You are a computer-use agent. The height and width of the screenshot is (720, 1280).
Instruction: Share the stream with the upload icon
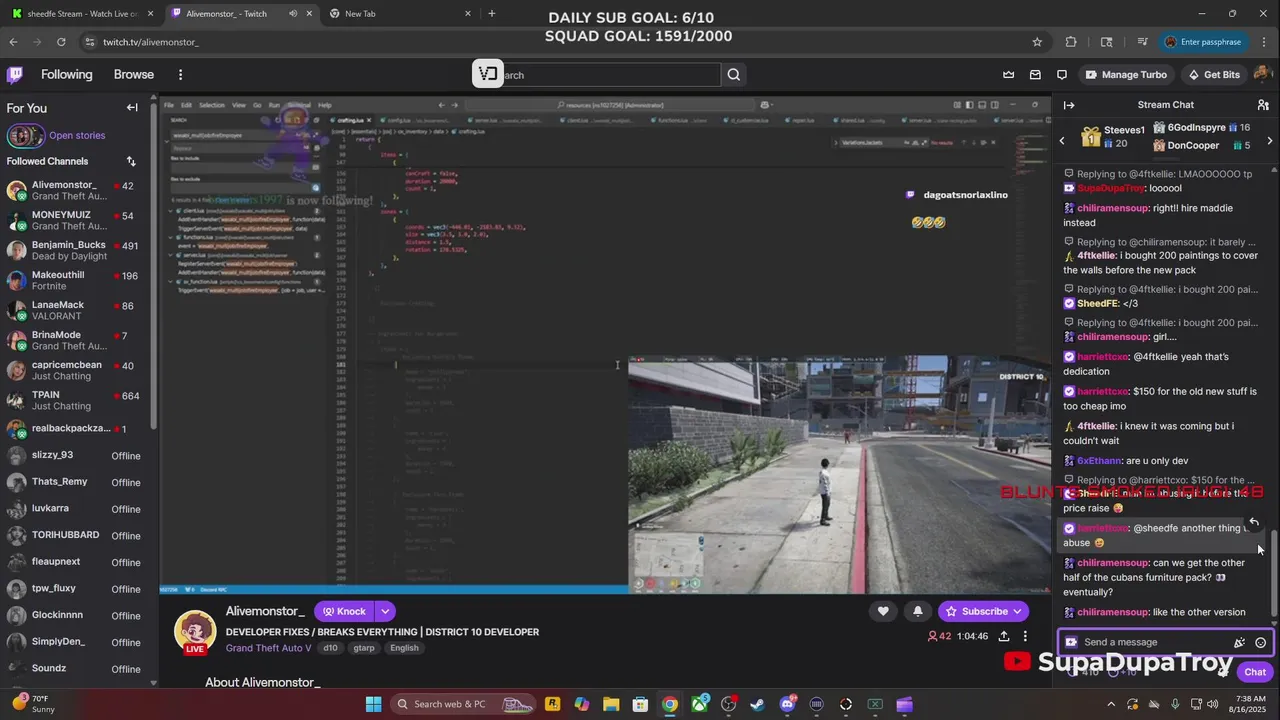pos(1003,636)
